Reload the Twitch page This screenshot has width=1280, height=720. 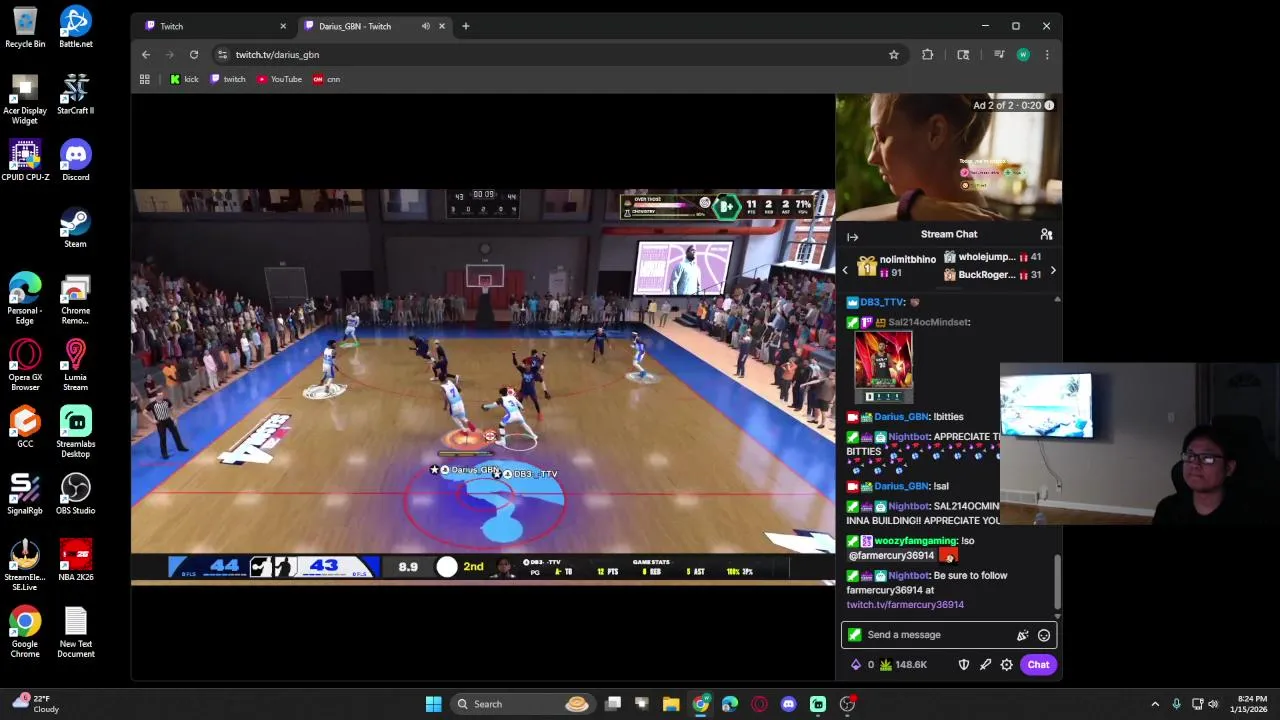coord(194,55)
